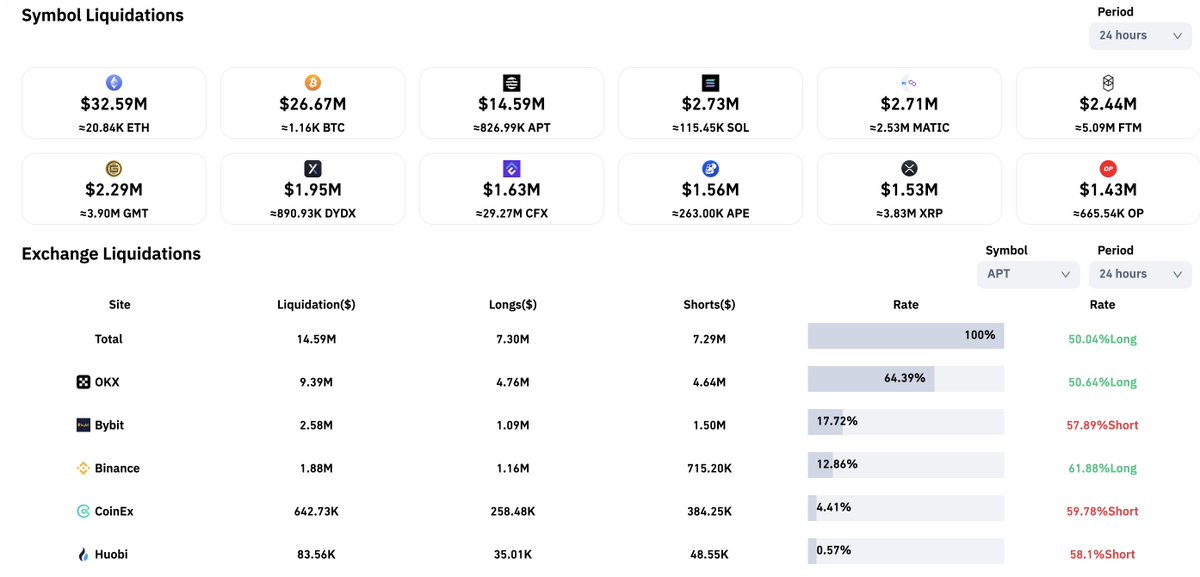Select the Binance exchange name
The image size is (1200, 577).
point(117,468)
